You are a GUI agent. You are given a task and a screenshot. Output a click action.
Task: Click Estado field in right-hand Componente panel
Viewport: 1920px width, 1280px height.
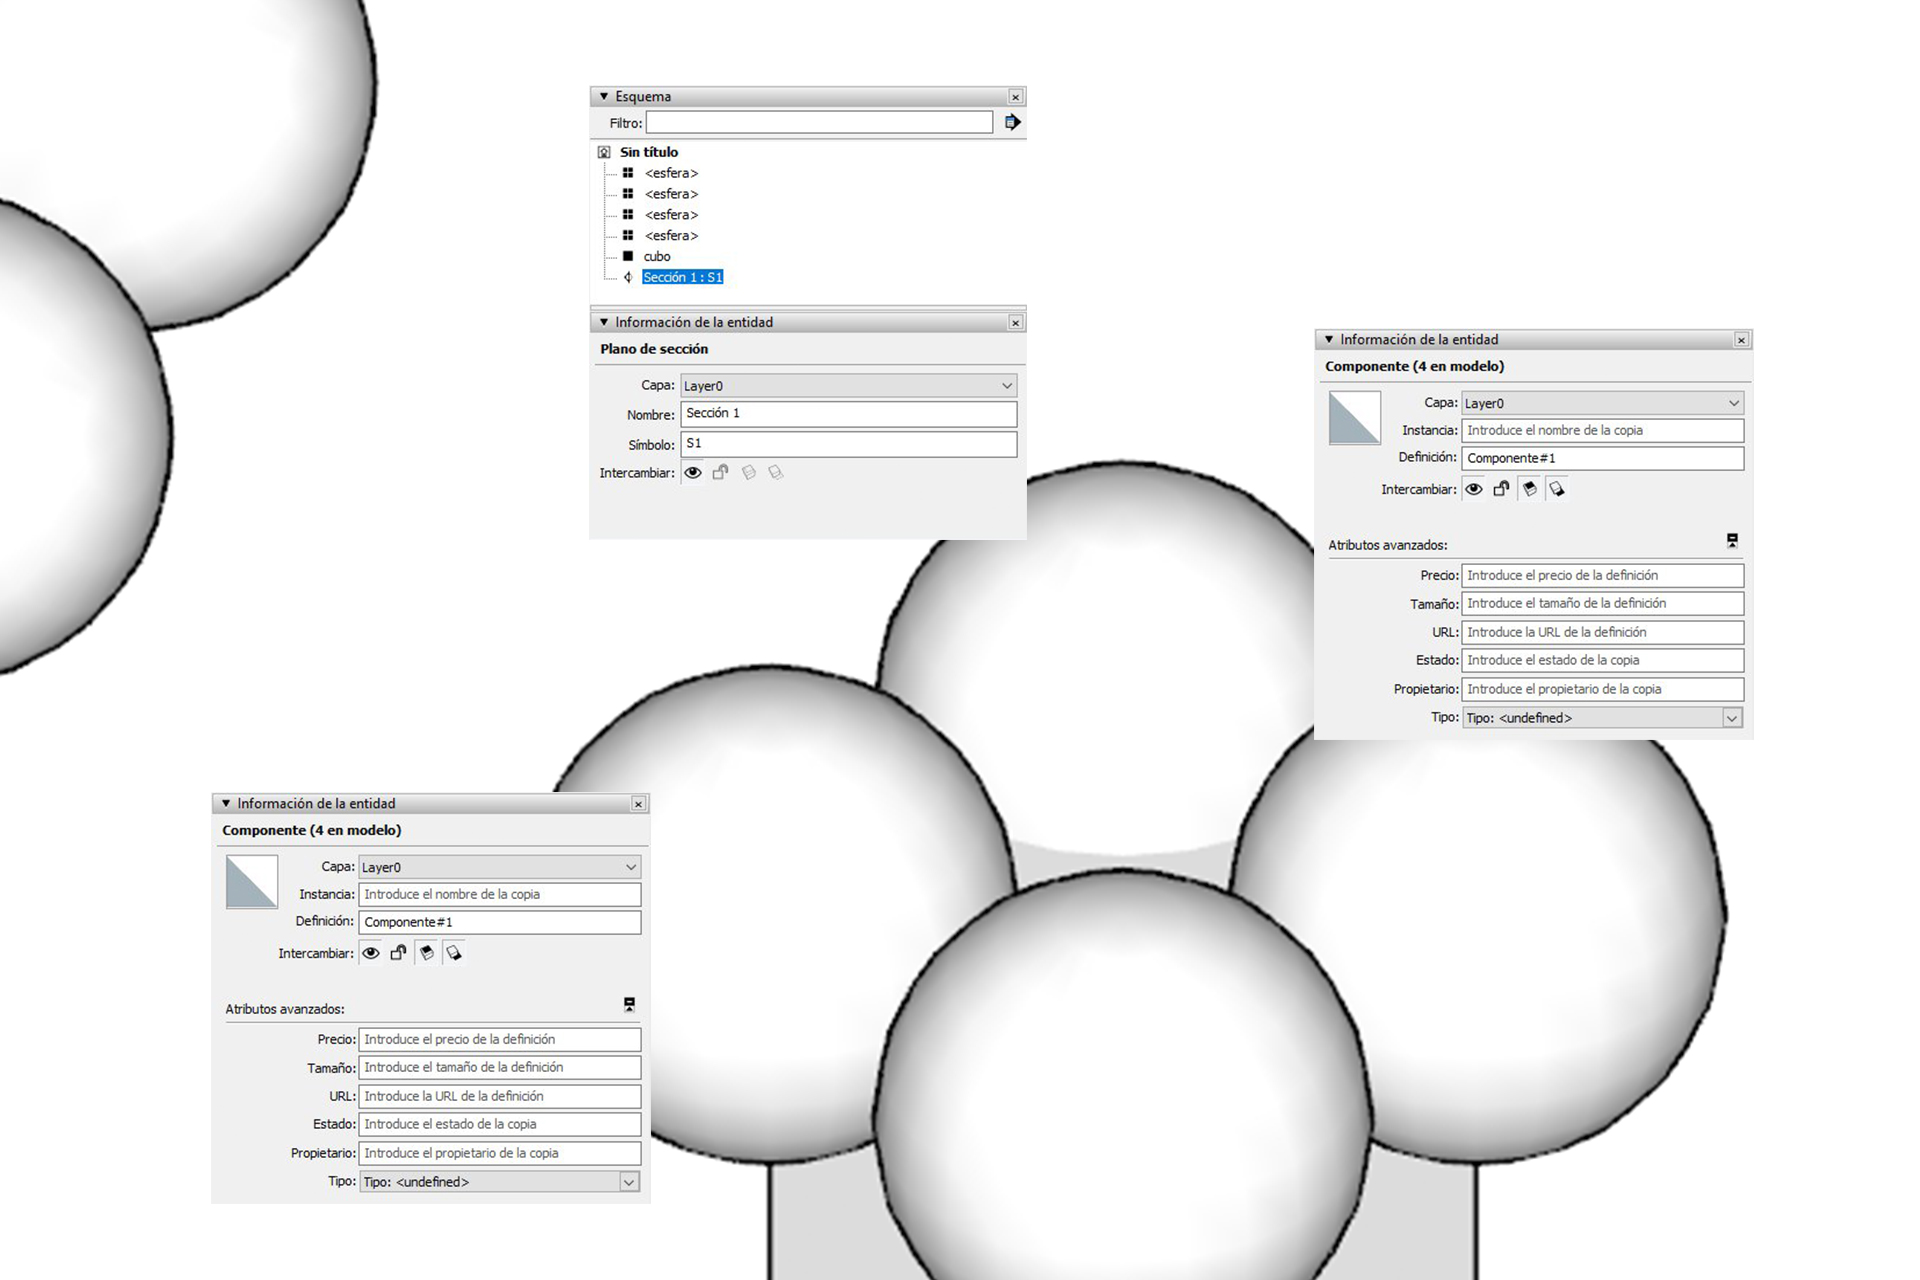click(x=1602, y=660)
